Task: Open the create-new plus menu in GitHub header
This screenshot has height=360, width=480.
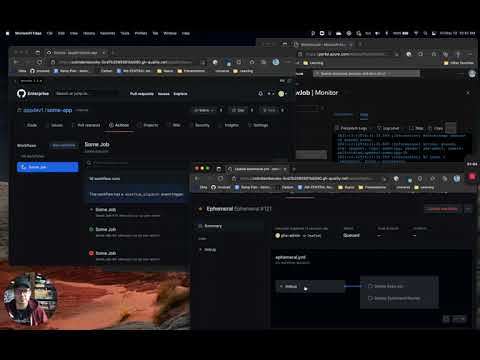Action: [x=270, y=94]
